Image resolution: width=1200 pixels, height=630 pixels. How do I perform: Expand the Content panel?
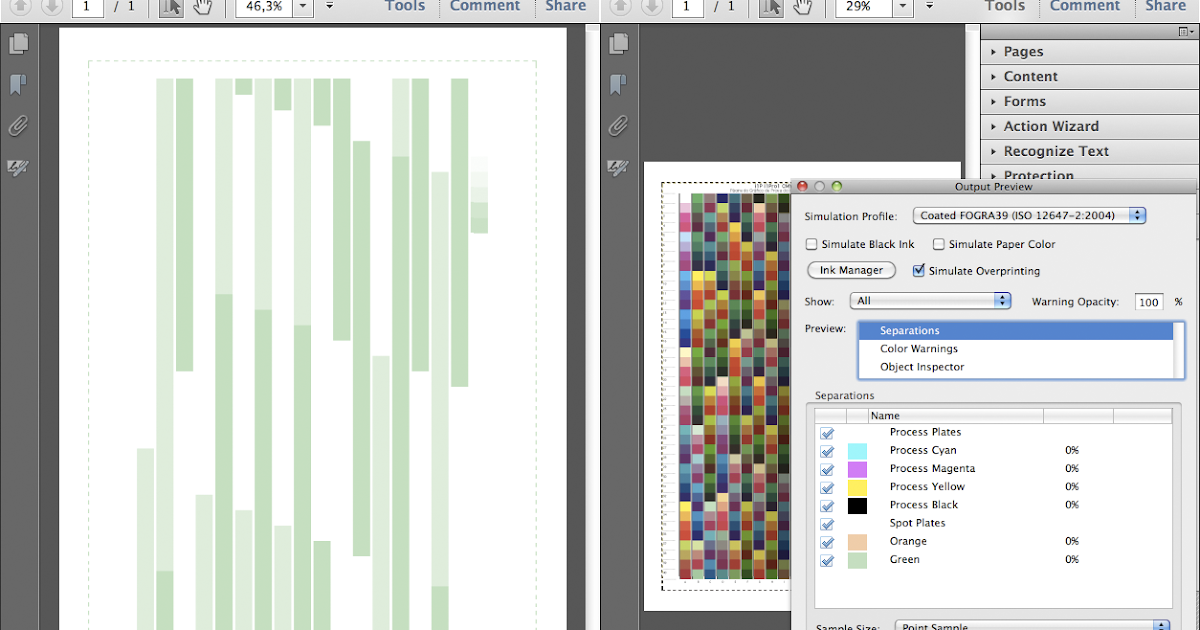point(1089,76)
